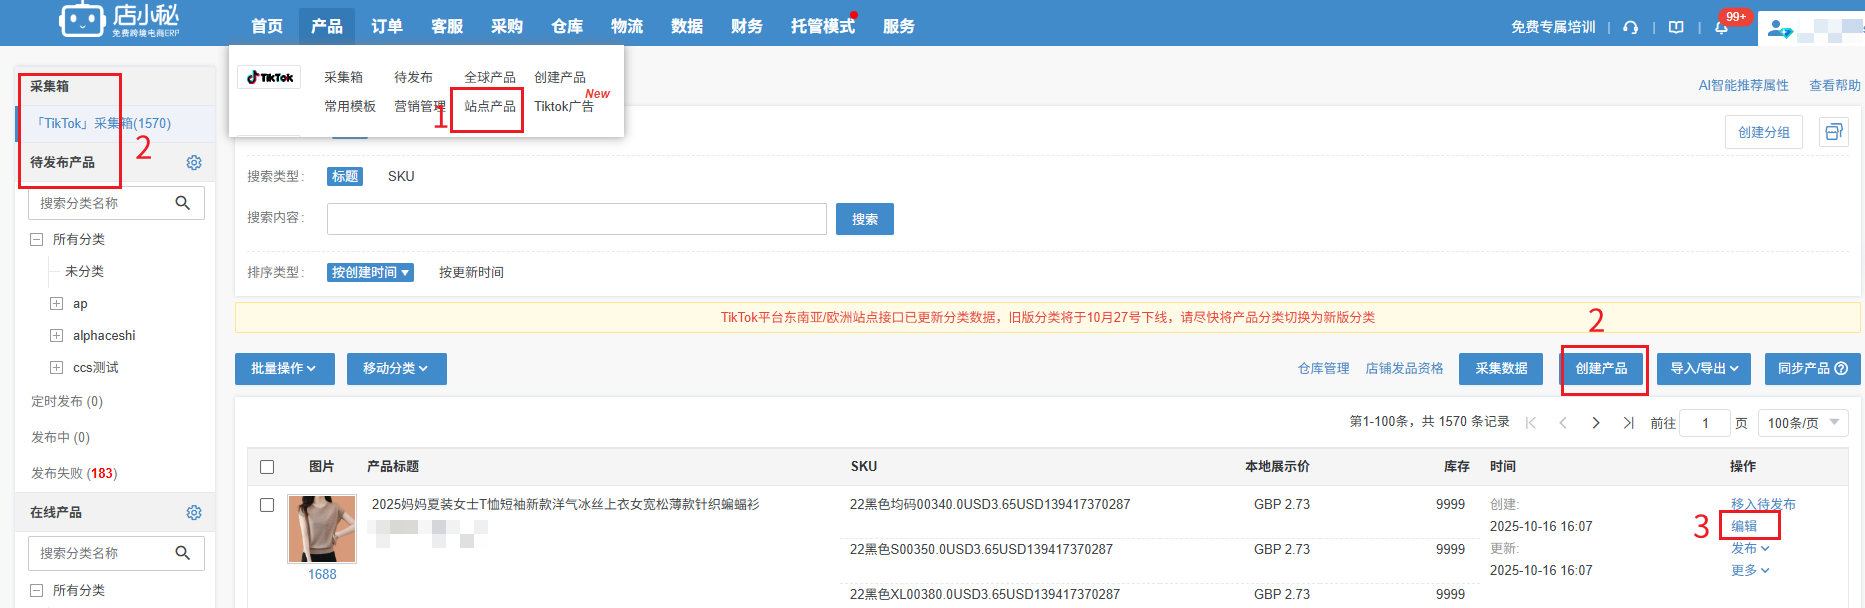Click the 创建产品 button
The image size is (1865, 608).
click(x=1601, y=368)
